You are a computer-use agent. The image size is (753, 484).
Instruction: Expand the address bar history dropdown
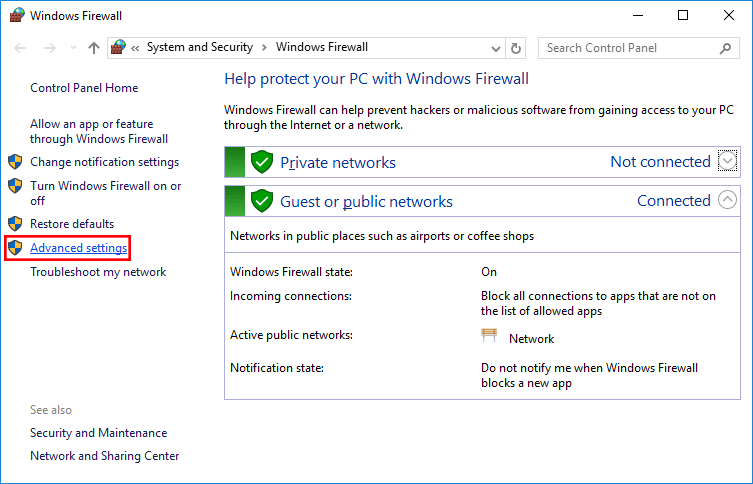click(x=496, y=48)
